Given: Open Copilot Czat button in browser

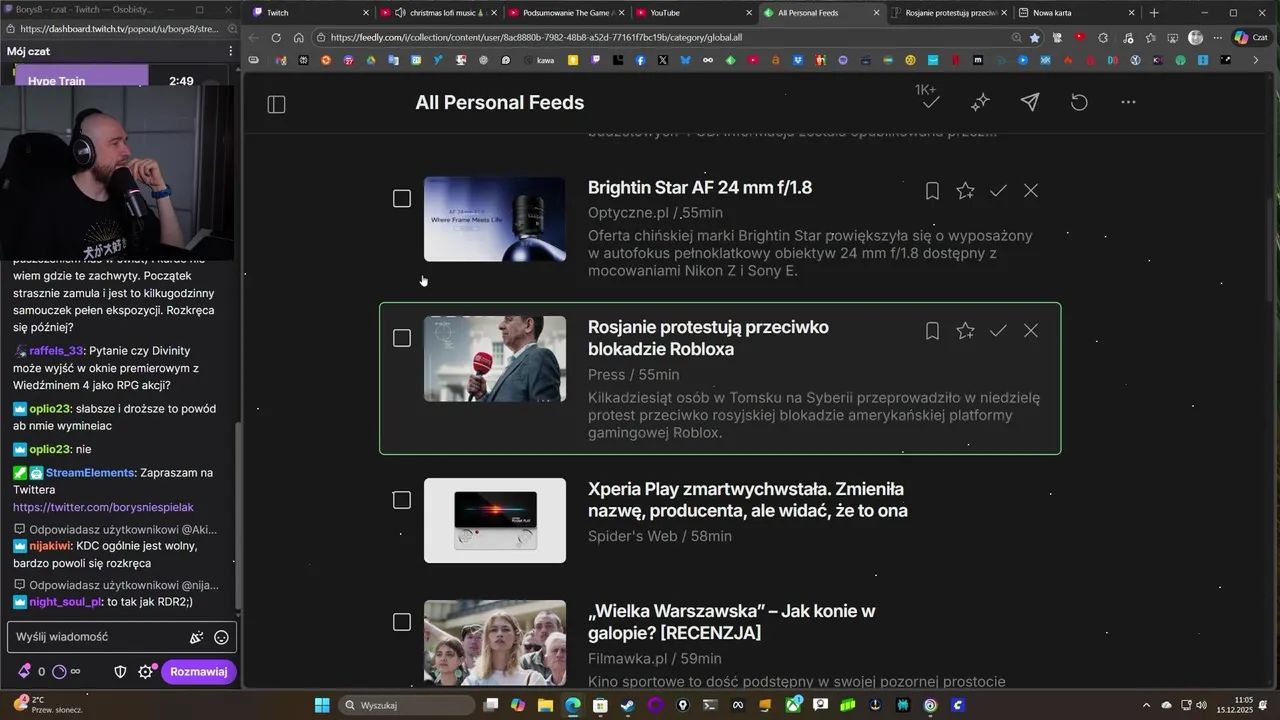Looking at the screenshot, I should pos(1250,38).
